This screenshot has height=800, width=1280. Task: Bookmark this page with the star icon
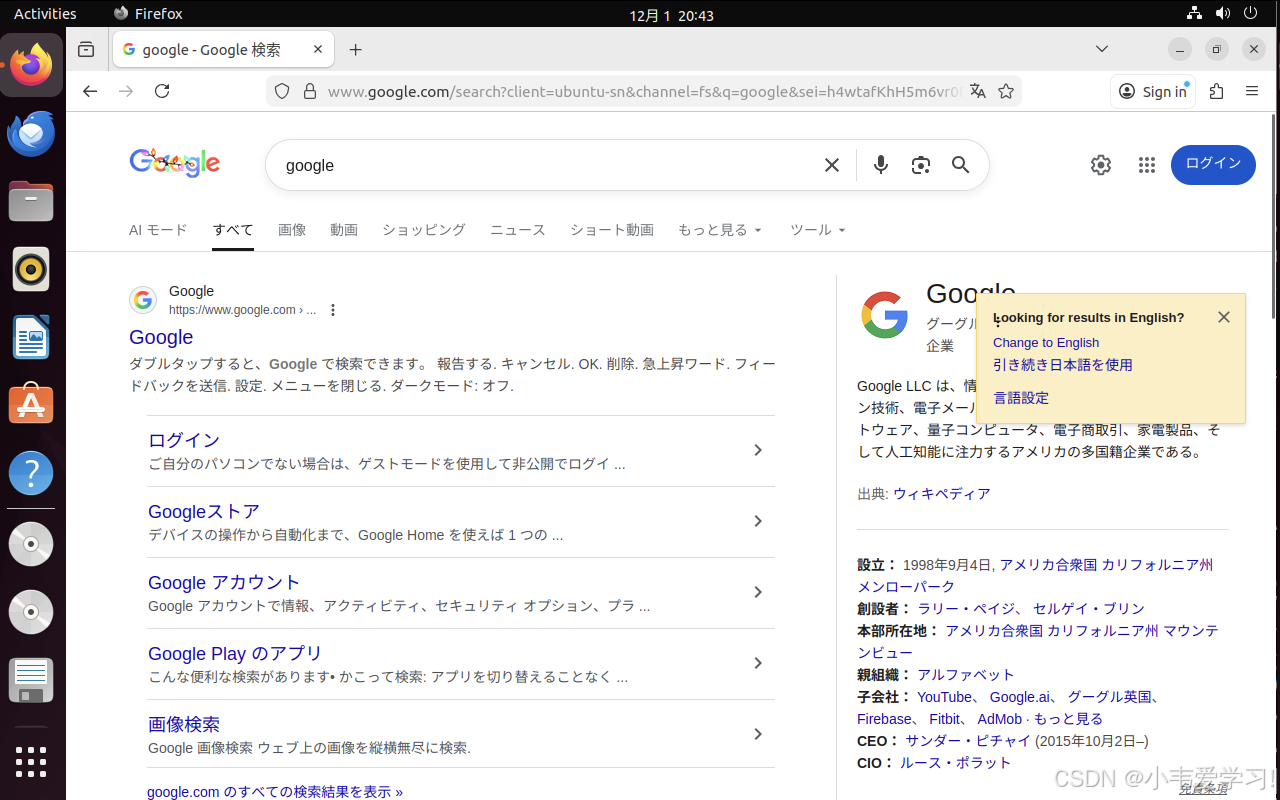(1006, 91)
